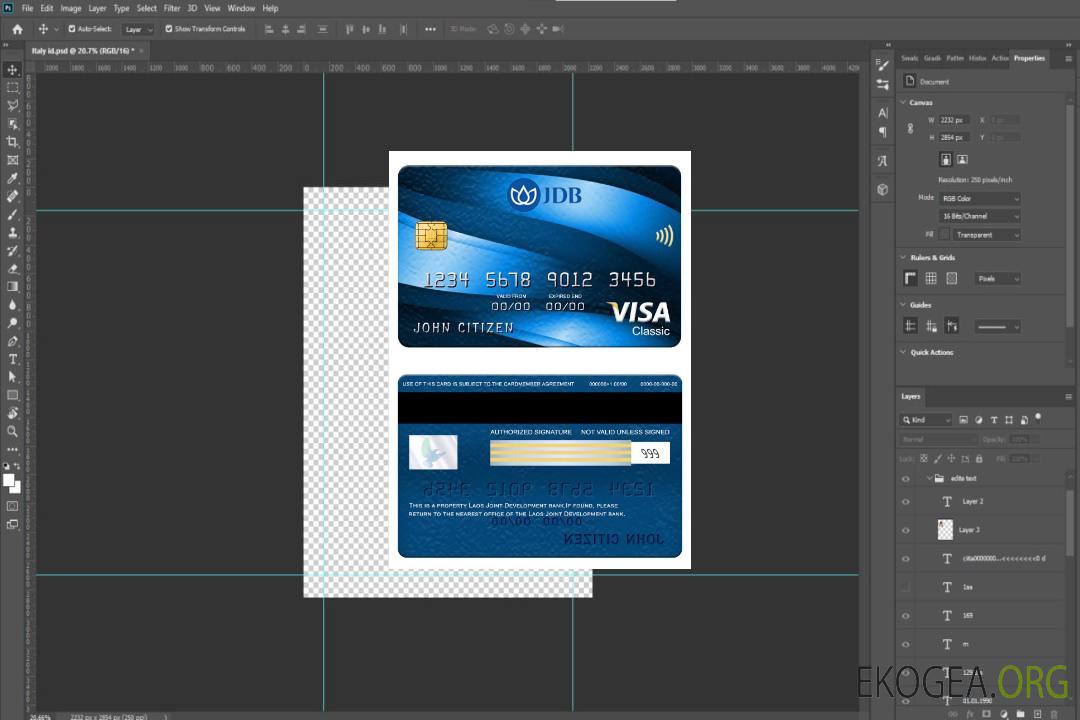The image size is (1080, 720).
Task: Hide the '169' text layer
Action: [x=906, y=616]
